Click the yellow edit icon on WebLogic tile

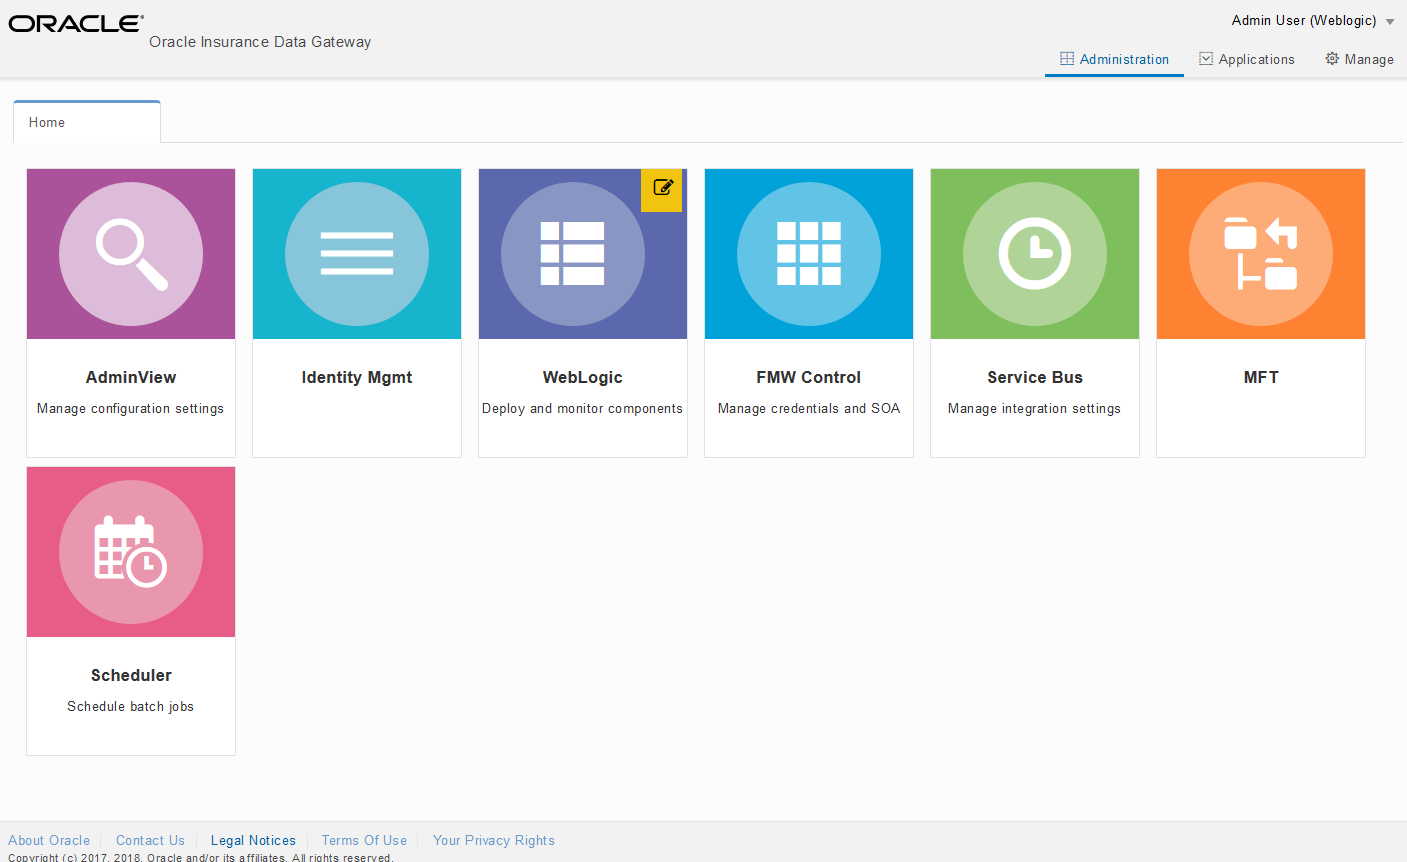click(661, 189)
